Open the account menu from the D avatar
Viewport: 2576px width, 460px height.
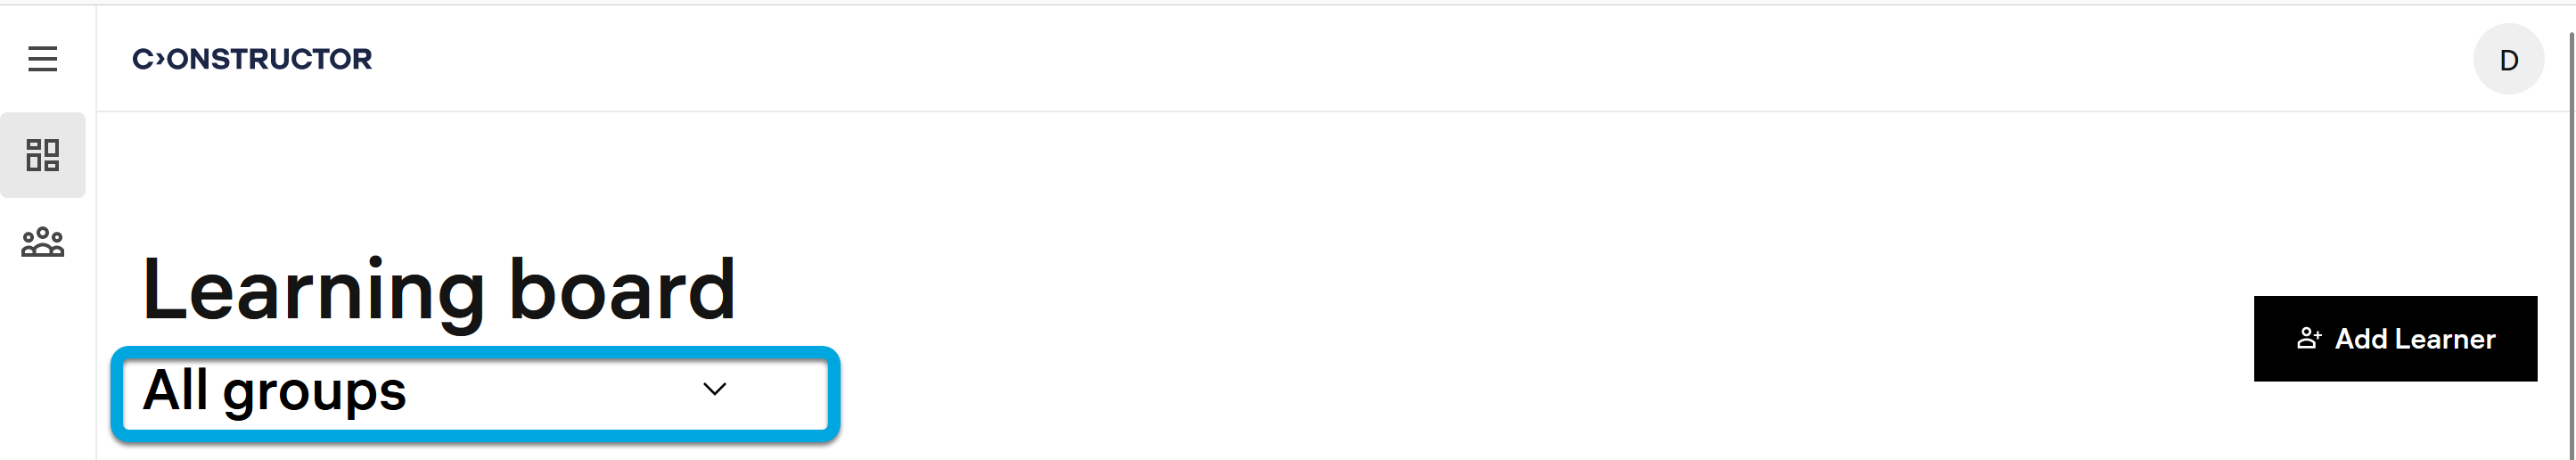point(2507,60)
